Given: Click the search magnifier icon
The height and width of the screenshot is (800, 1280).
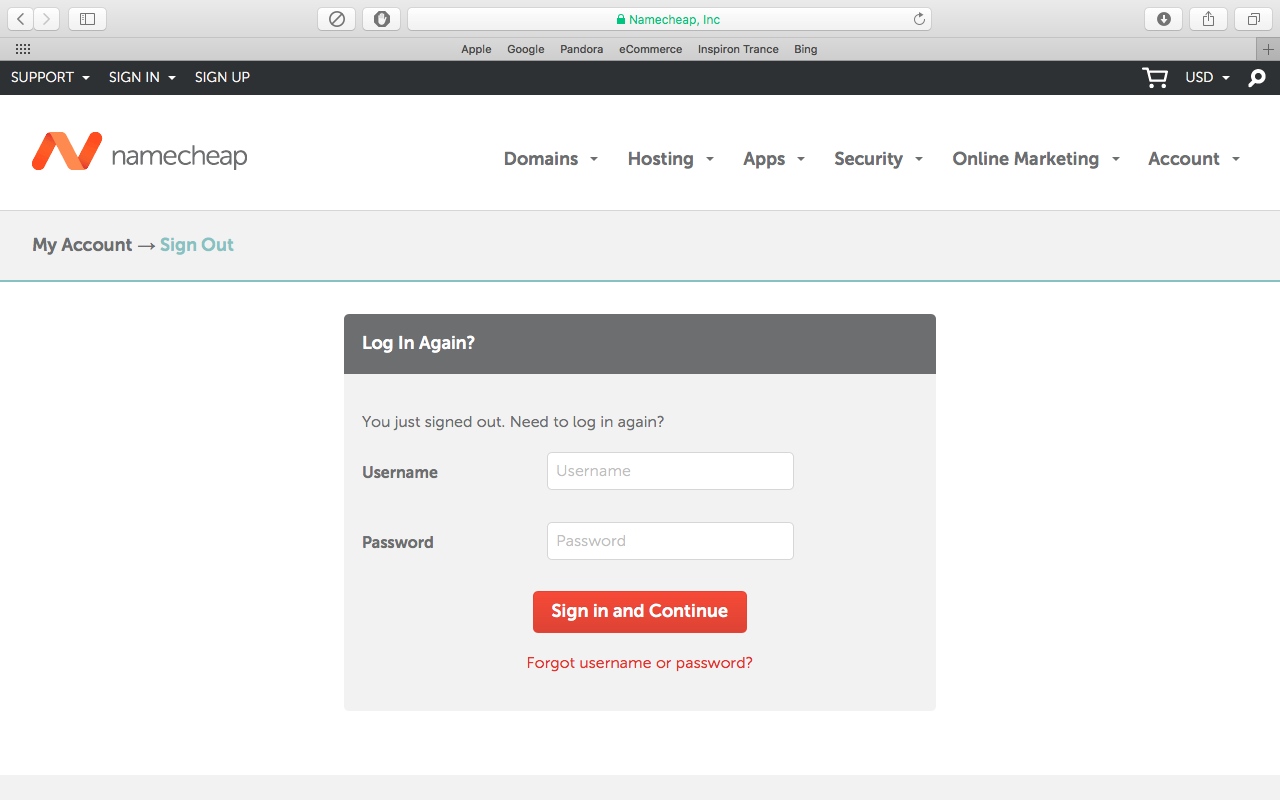Looking at the screenshot, I should (x=1257, y=78).
